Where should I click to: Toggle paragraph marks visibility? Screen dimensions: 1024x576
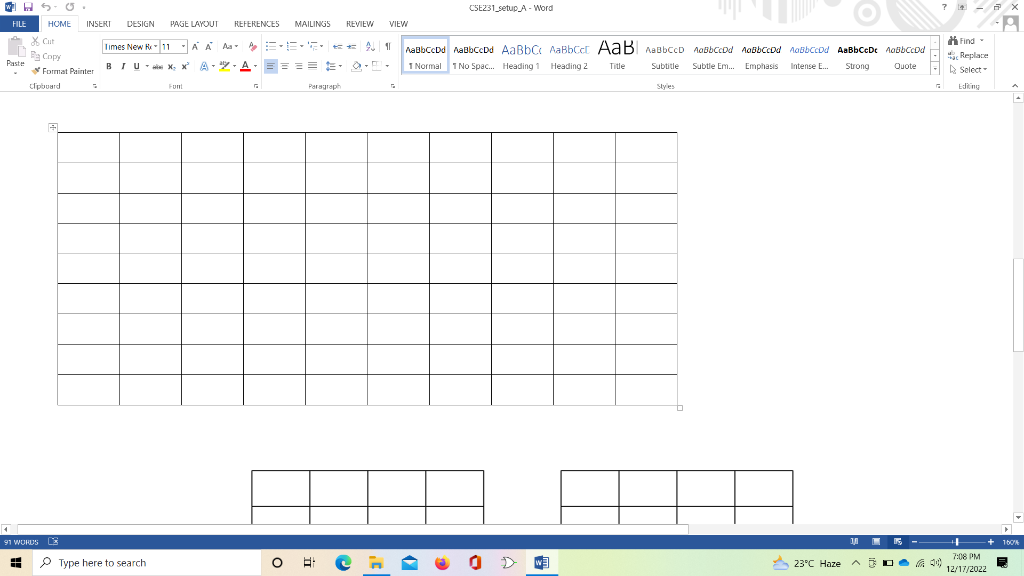[x=388, y=46]
